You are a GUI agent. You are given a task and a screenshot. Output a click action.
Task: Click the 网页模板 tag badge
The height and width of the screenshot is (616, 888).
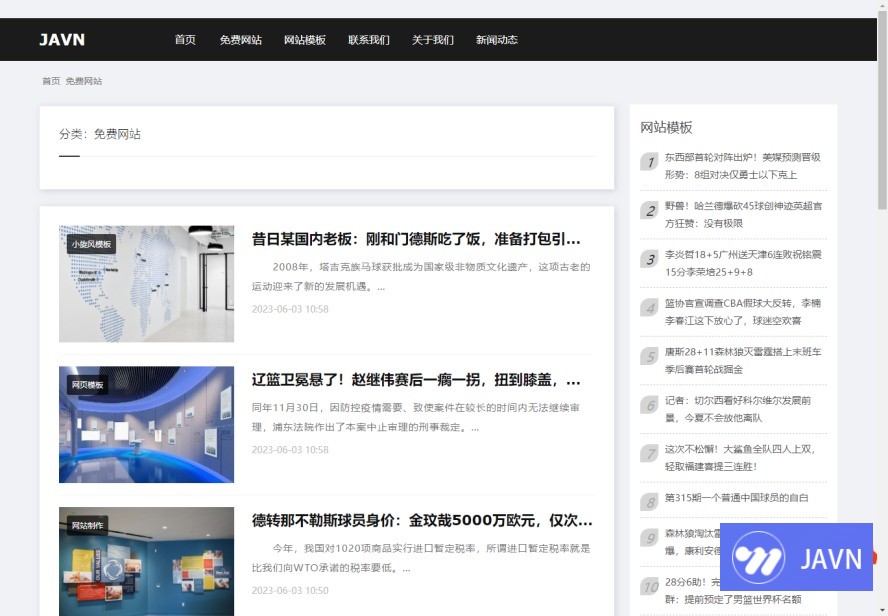click(x=87, y=385)
